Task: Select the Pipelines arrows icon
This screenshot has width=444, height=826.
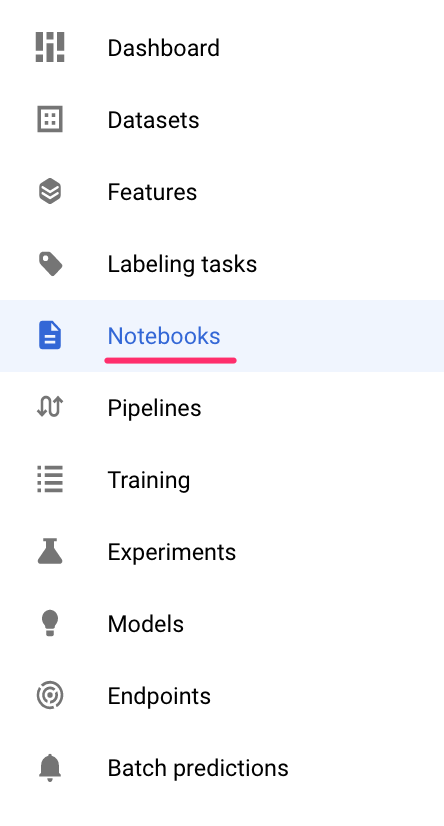Action: point(50,407)
